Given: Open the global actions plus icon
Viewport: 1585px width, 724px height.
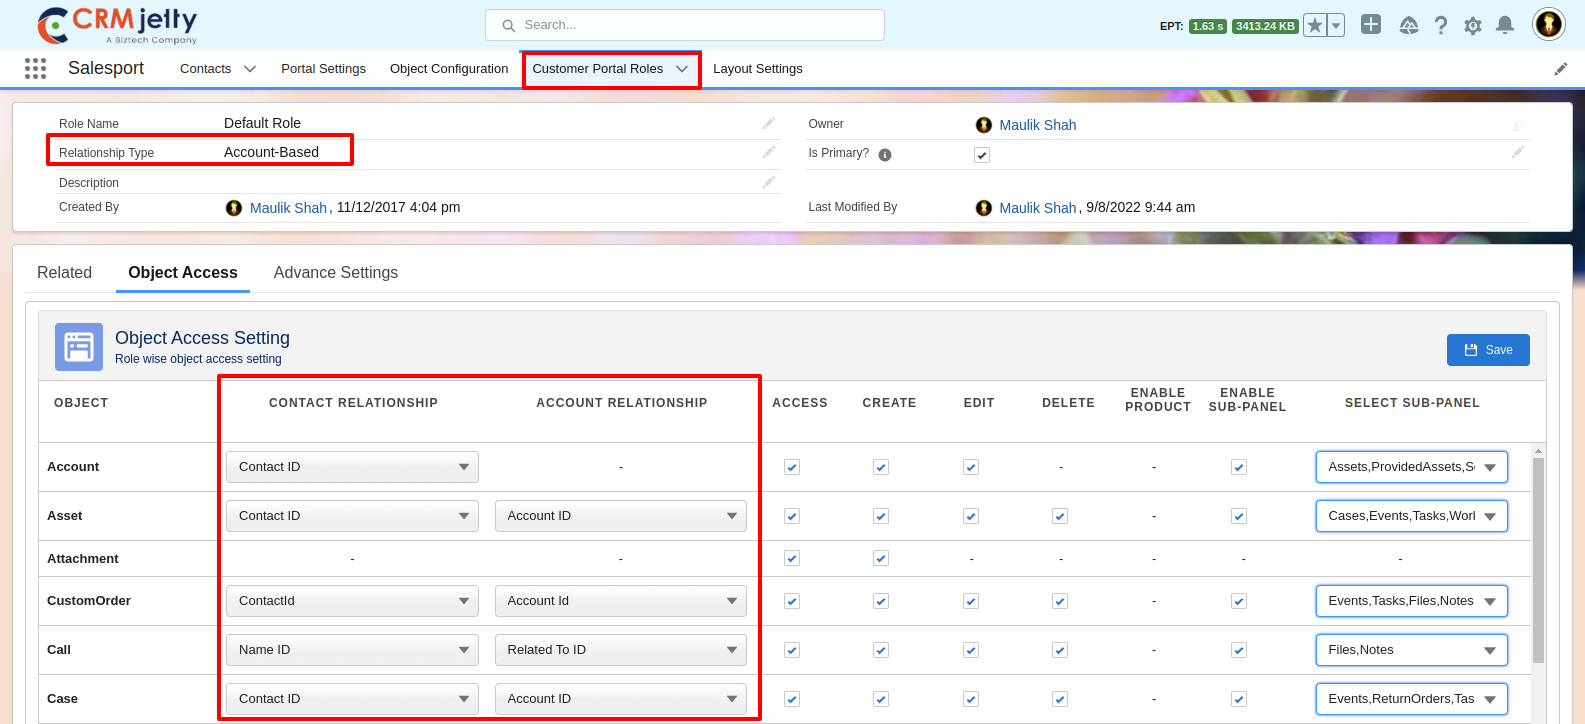Looking at the screenshot, I should click(1371, 25).
